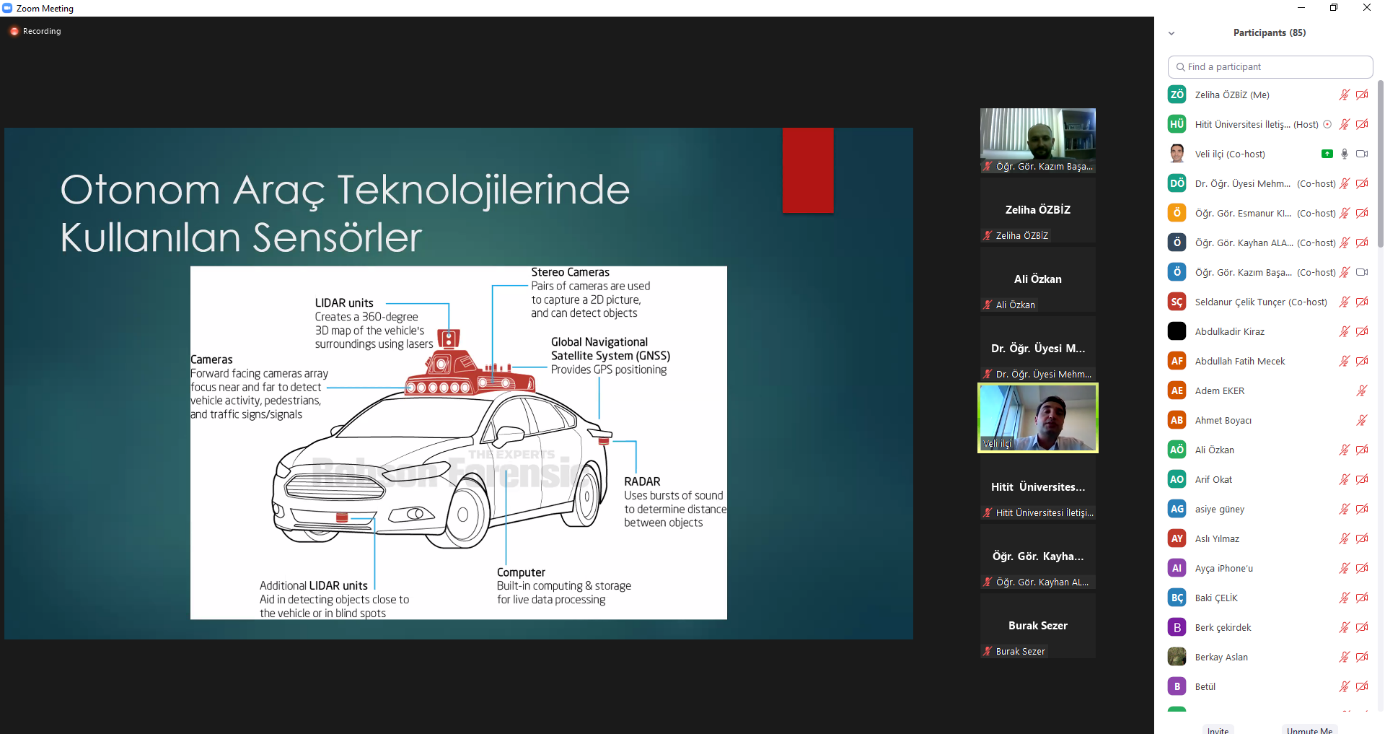The image size is (1385, 734).
Task: Click the Find a participant search field
Action: coord(1270,67)
